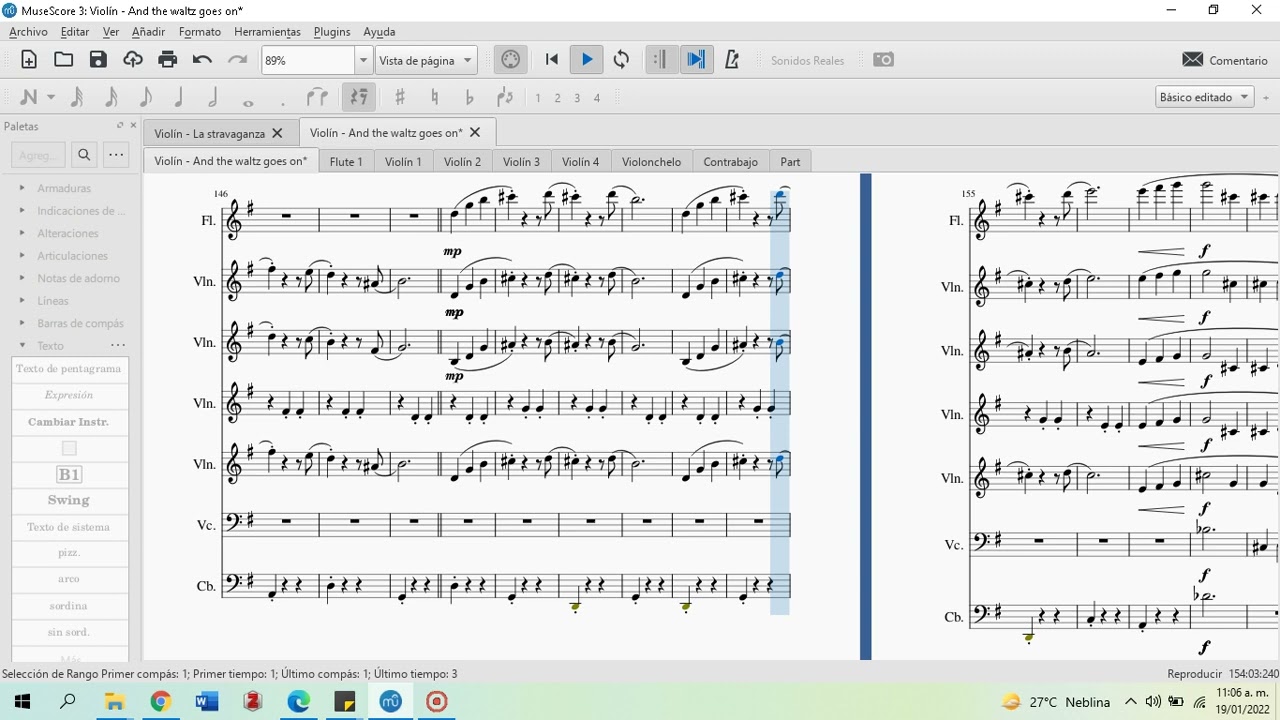The width and height of the screenshot is (1280, 720).
Task: Search palettes with the magnifier icon
Action: pos(84,155)
